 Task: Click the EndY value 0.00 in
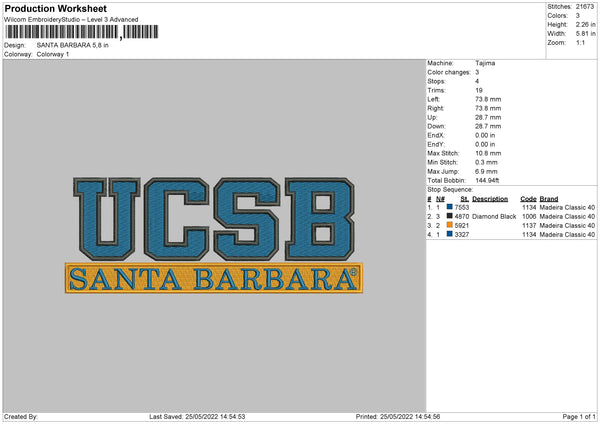click(485, 145)
